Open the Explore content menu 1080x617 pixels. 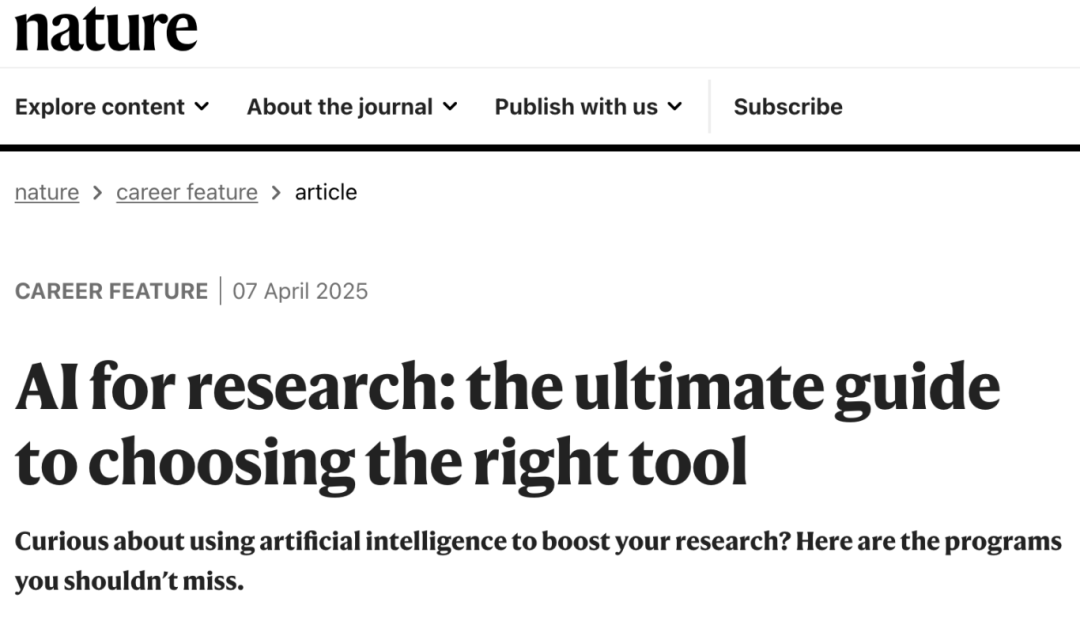click(100, 106)
